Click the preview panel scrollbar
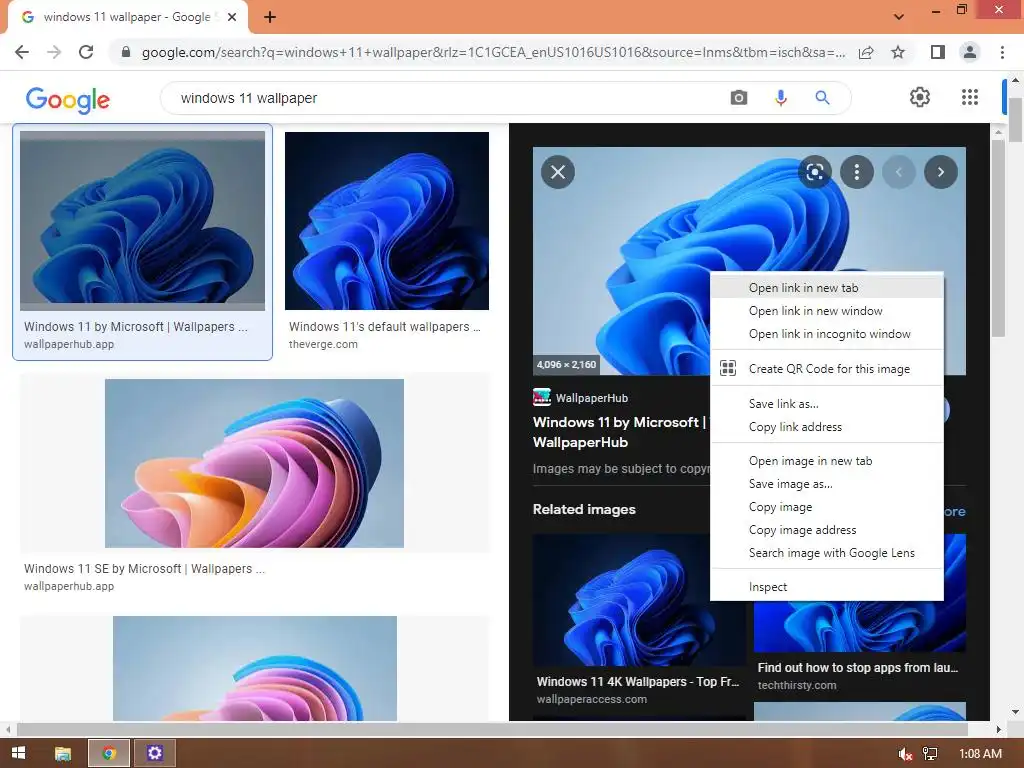 coord(998,238)
